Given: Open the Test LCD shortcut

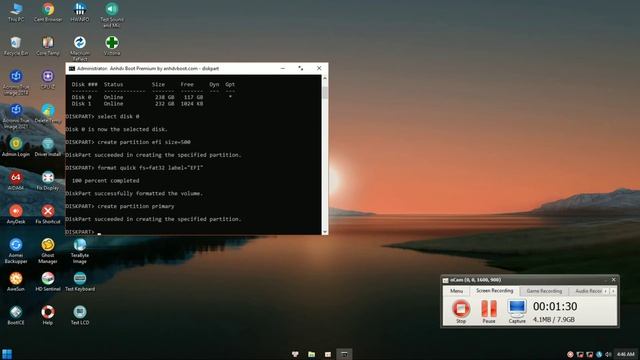Looking at the screenshot, I should 80,315.
